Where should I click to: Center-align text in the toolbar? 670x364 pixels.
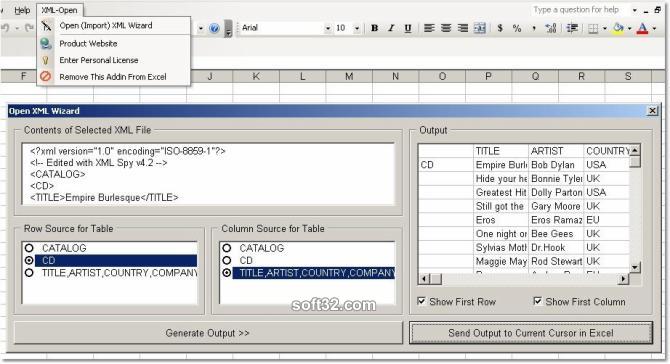(446, 28)
